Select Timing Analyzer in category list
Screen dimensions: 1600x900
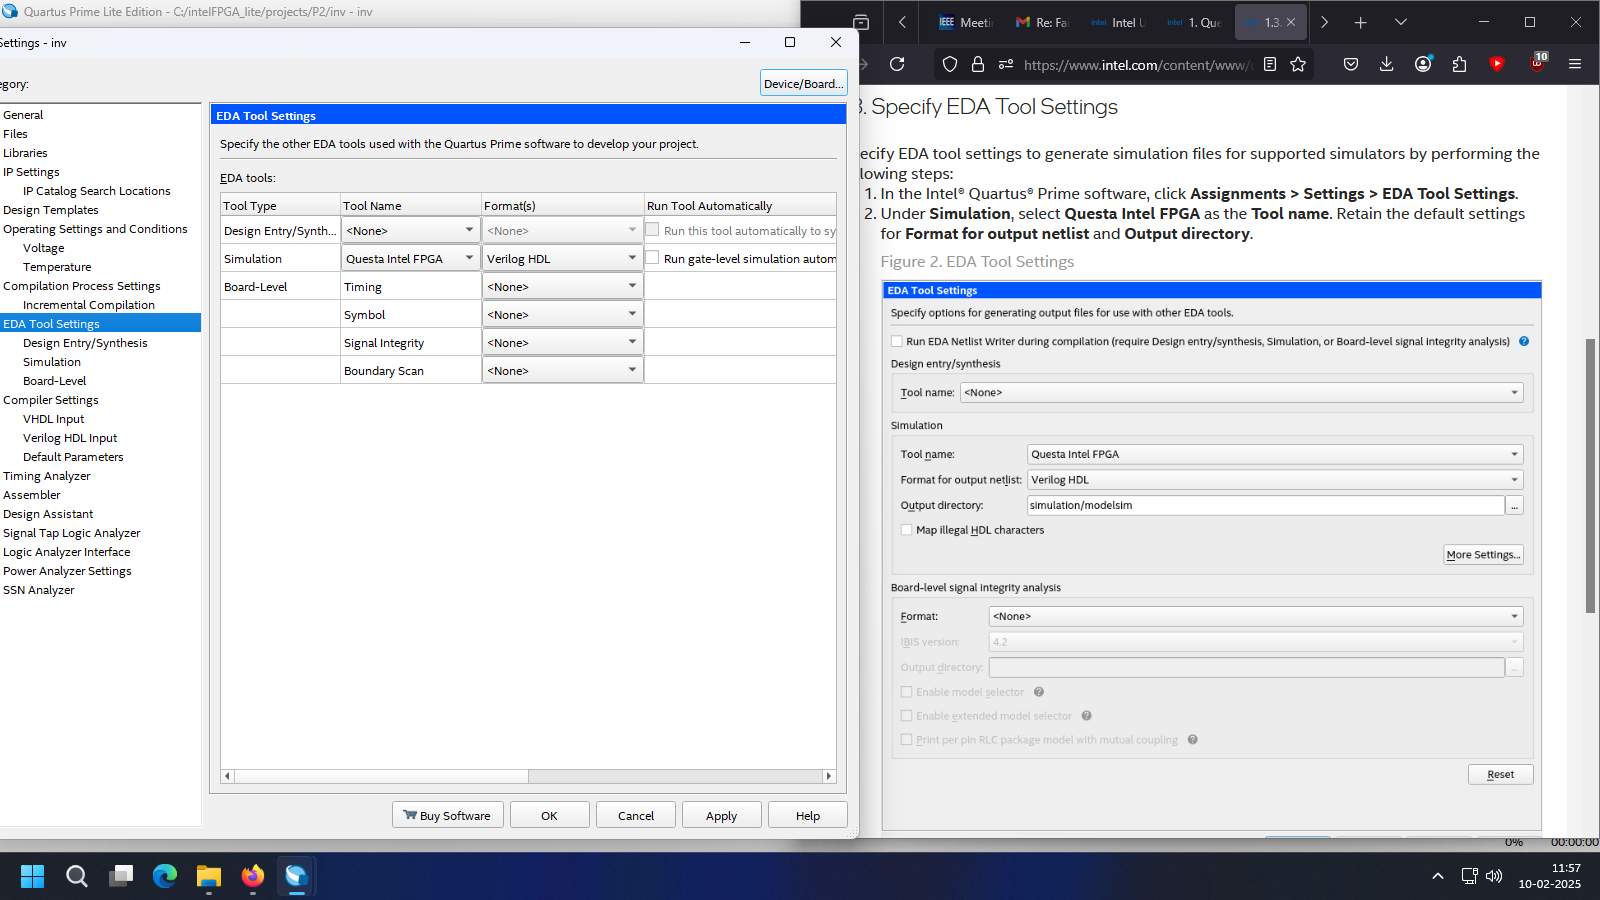(47, 476)
